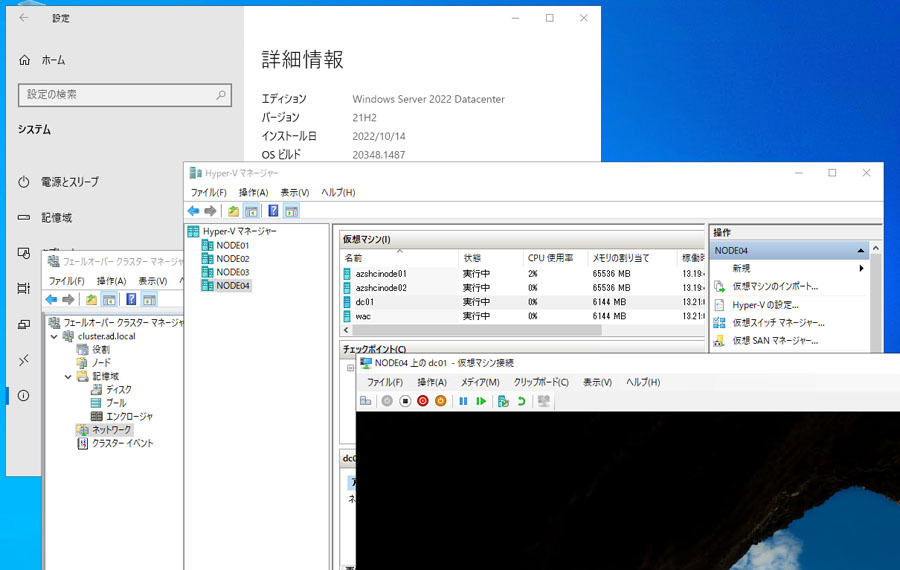
Task: Click the forward arrow in Failover Cluster Manager toolbar
Action: coord(68,300)
